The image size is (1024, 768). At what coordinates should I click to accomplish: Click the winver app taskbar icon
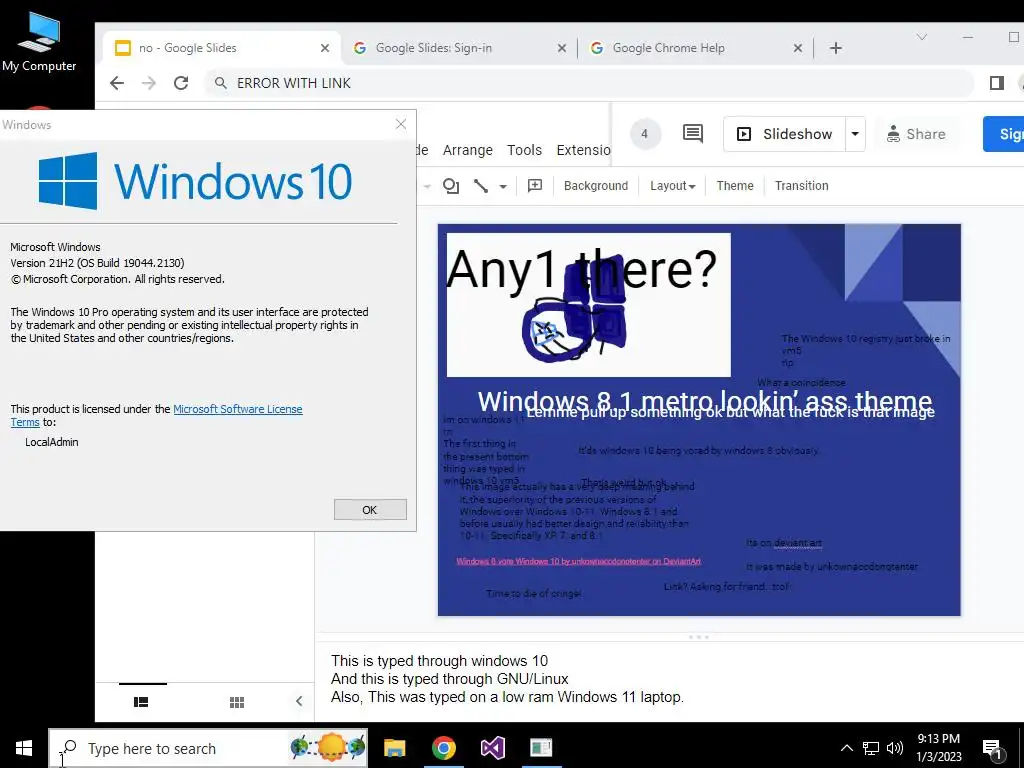click(x=541, y=748)
